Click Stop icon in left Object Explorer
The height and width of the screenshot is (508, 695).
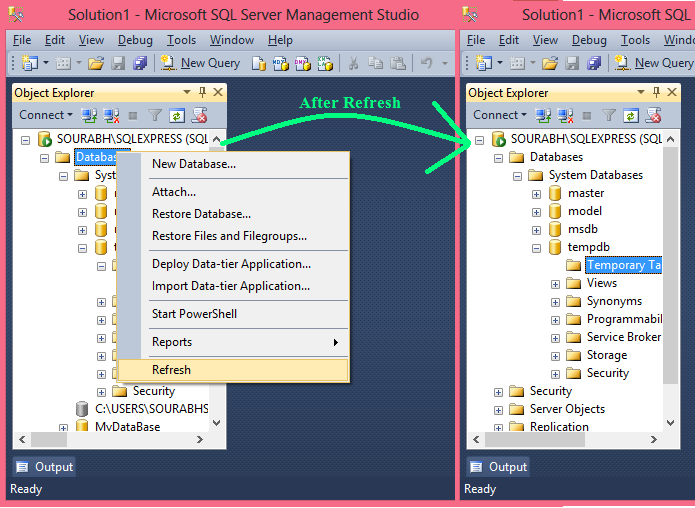pyautogui.click(x=133, y=116)
